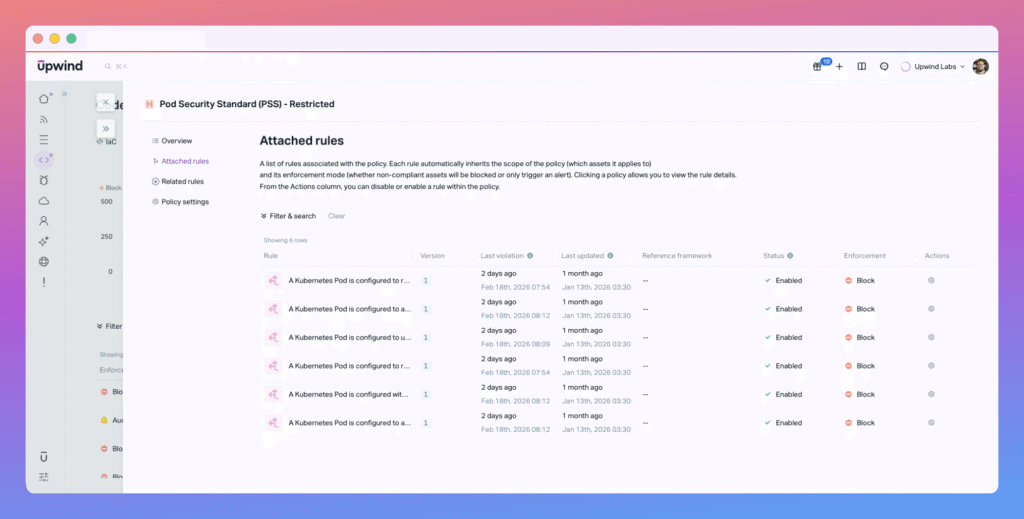Viewport: 1024px width, 519px height.
Task: Open the chat bubble icon in header
Action: click(x=884, y=67)
